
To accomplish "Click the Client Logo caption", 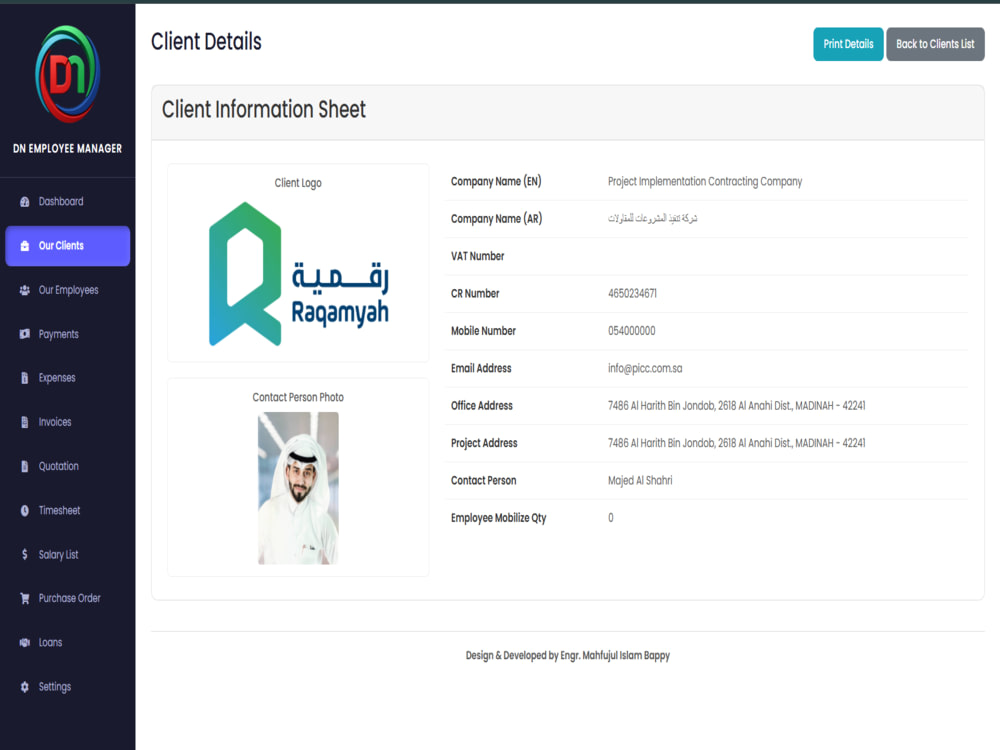I will [x=298, y=183].
